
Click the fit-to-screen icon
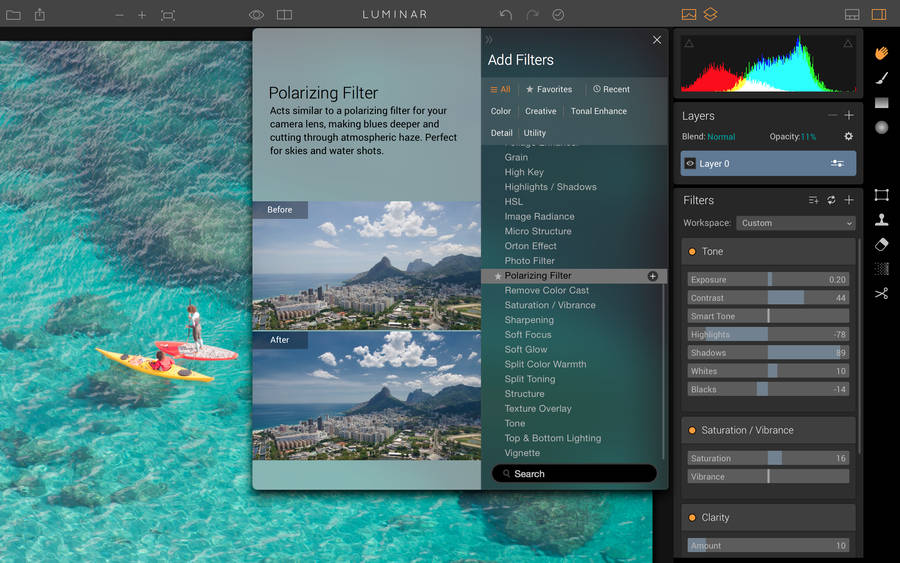[x=168, y=15]
